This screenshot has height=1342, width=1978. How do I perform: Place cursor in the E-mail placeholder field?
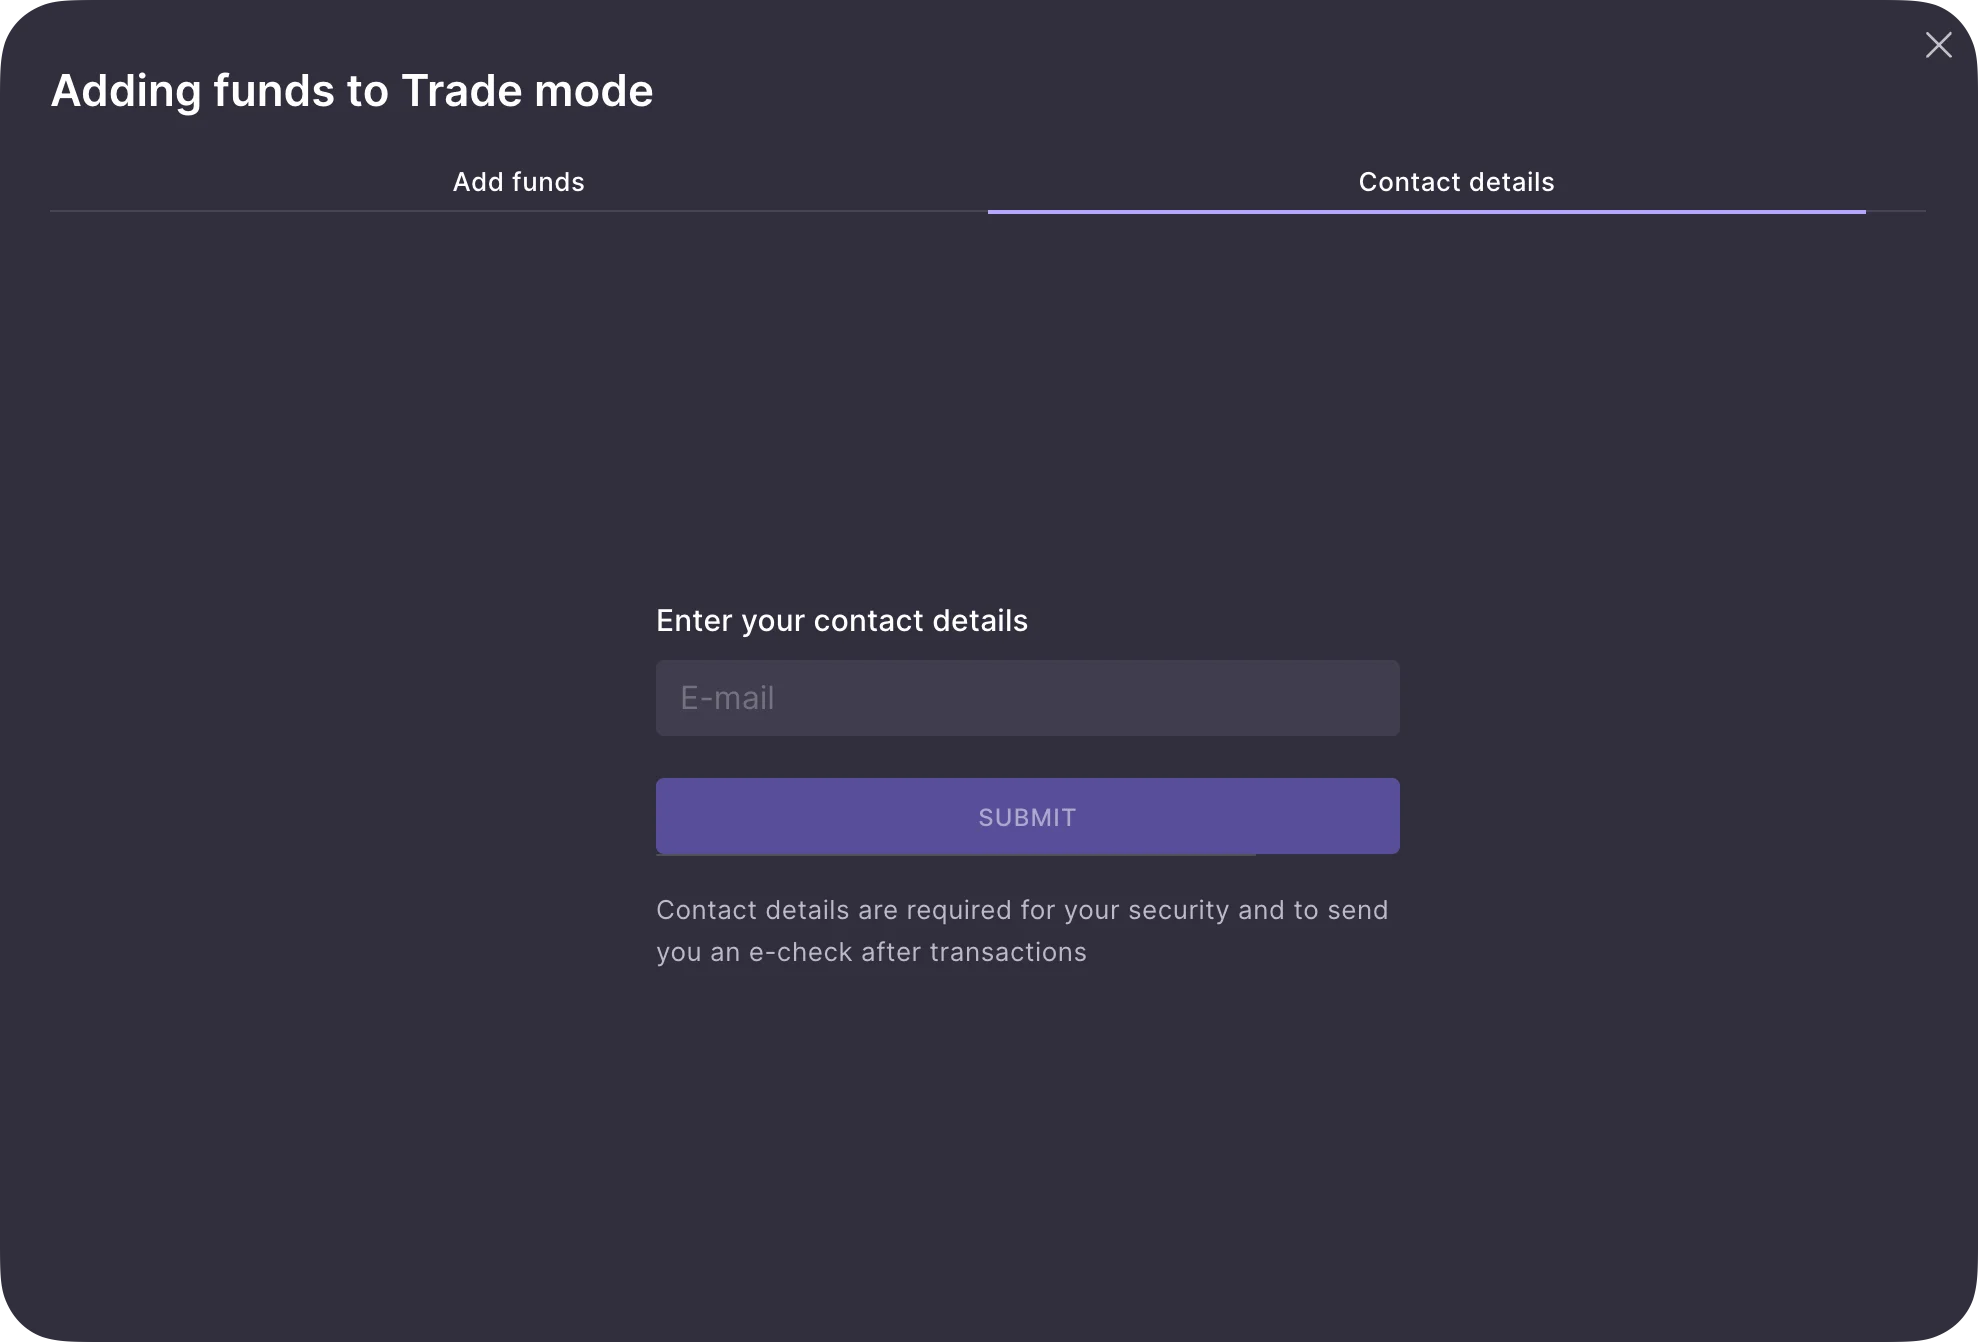[x=1027, y=698]
